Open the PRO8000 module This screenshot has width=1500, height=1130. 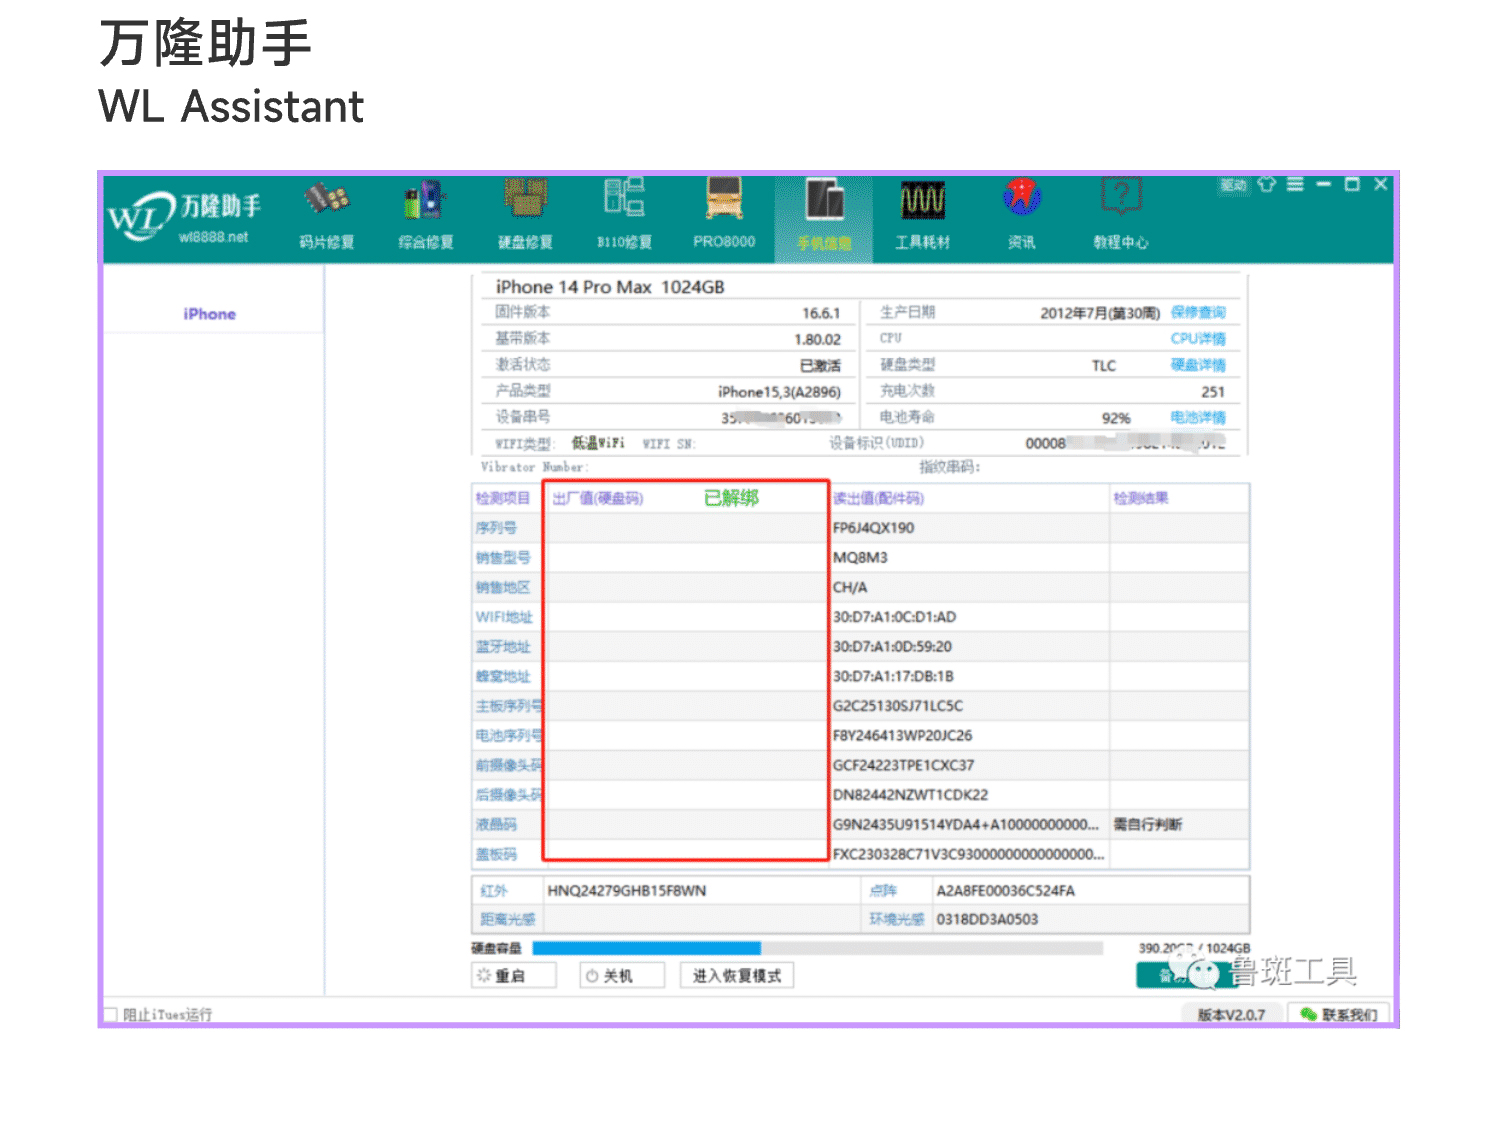coord(724,215)
